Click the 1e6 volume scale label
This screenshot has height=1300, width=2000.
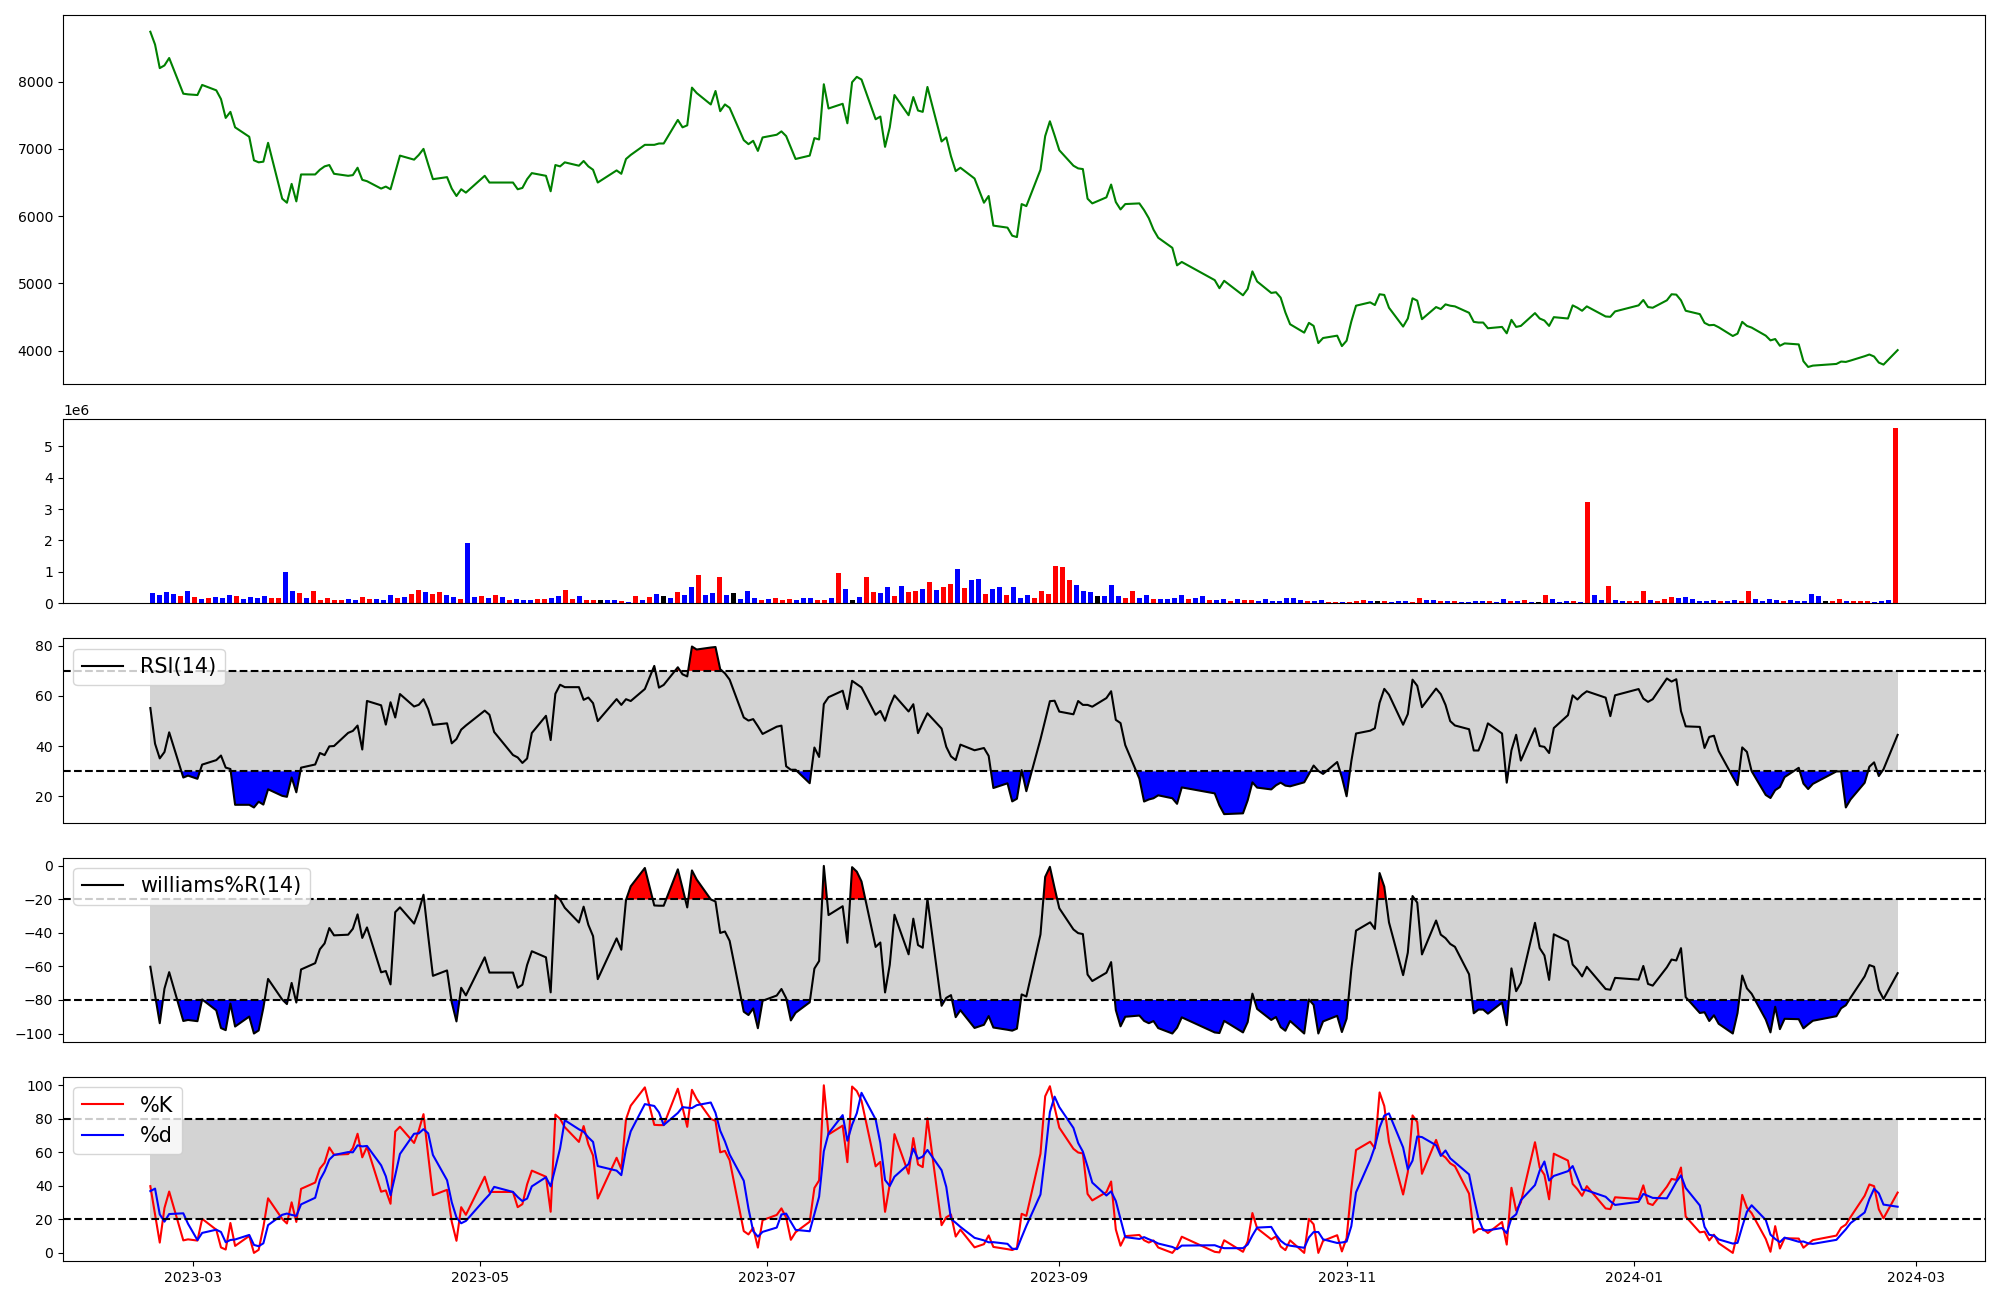click(x=77, y=411)
